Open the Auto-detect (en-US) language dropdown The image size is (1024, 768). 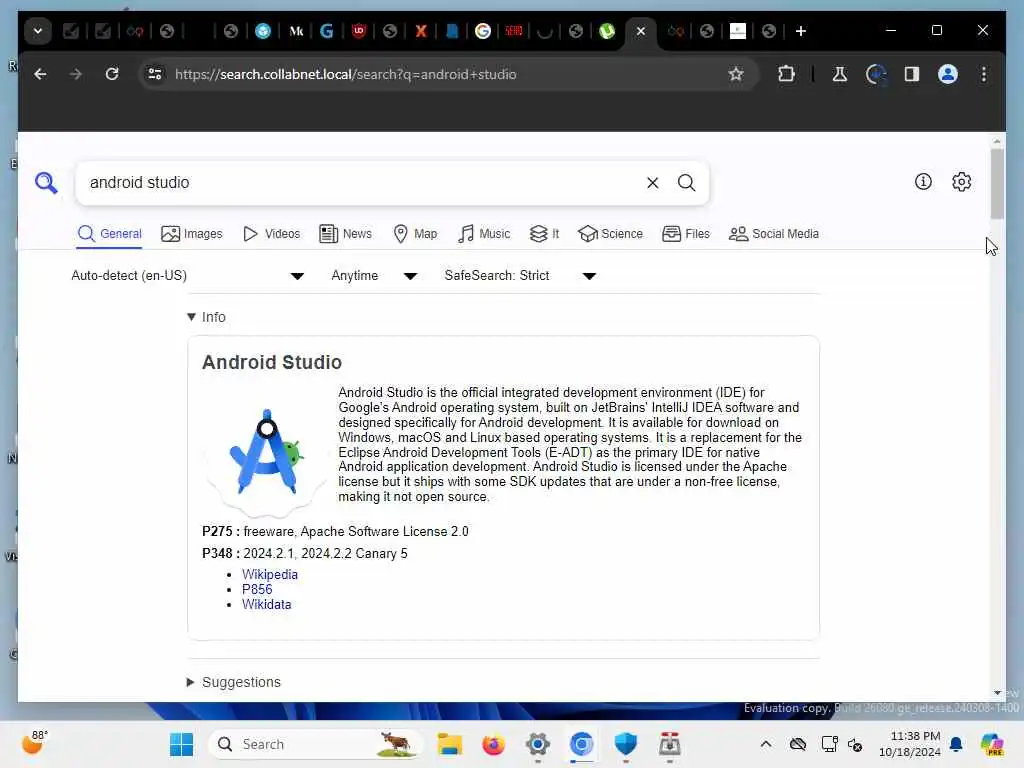tap(188, 276)
